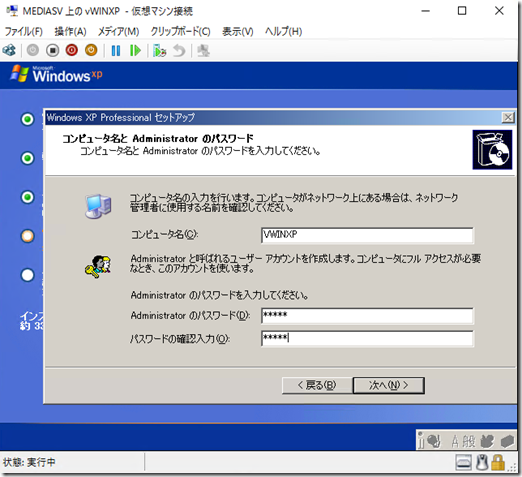Click the 次へ(N) button
Viewport: 522px width, 477px height.
tap(389, 385)
